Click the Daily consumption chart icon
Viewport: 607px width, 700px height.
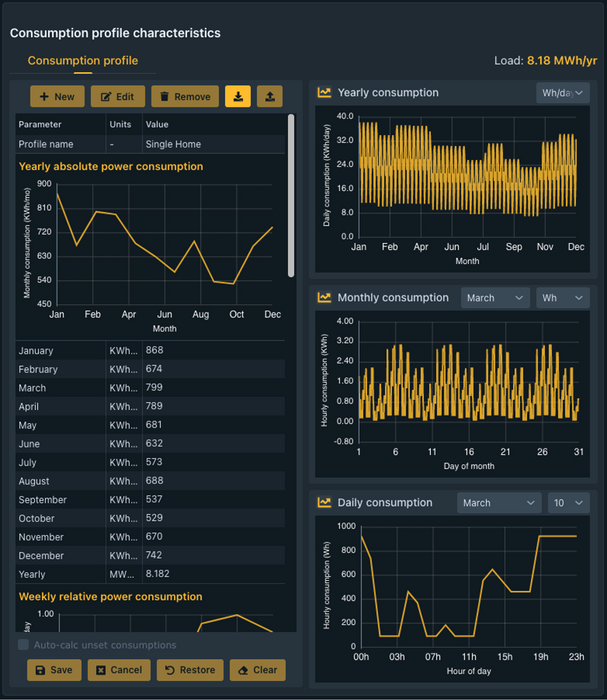[x=324, y=503]
